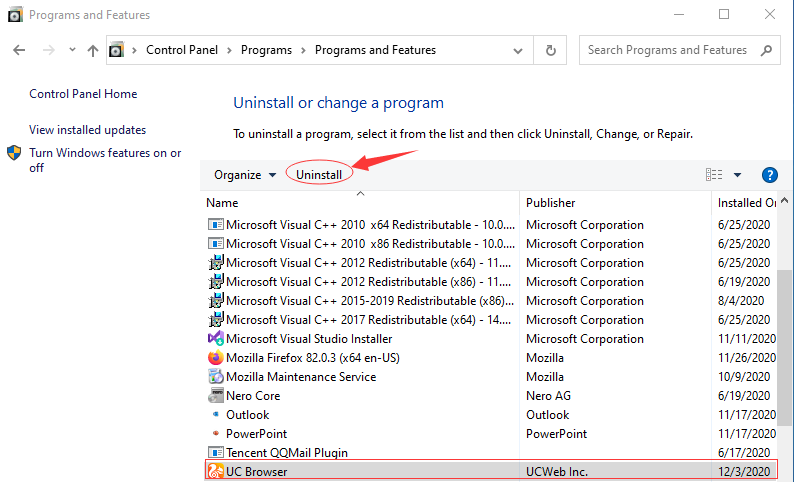Open address bar history dropdown

518,51
